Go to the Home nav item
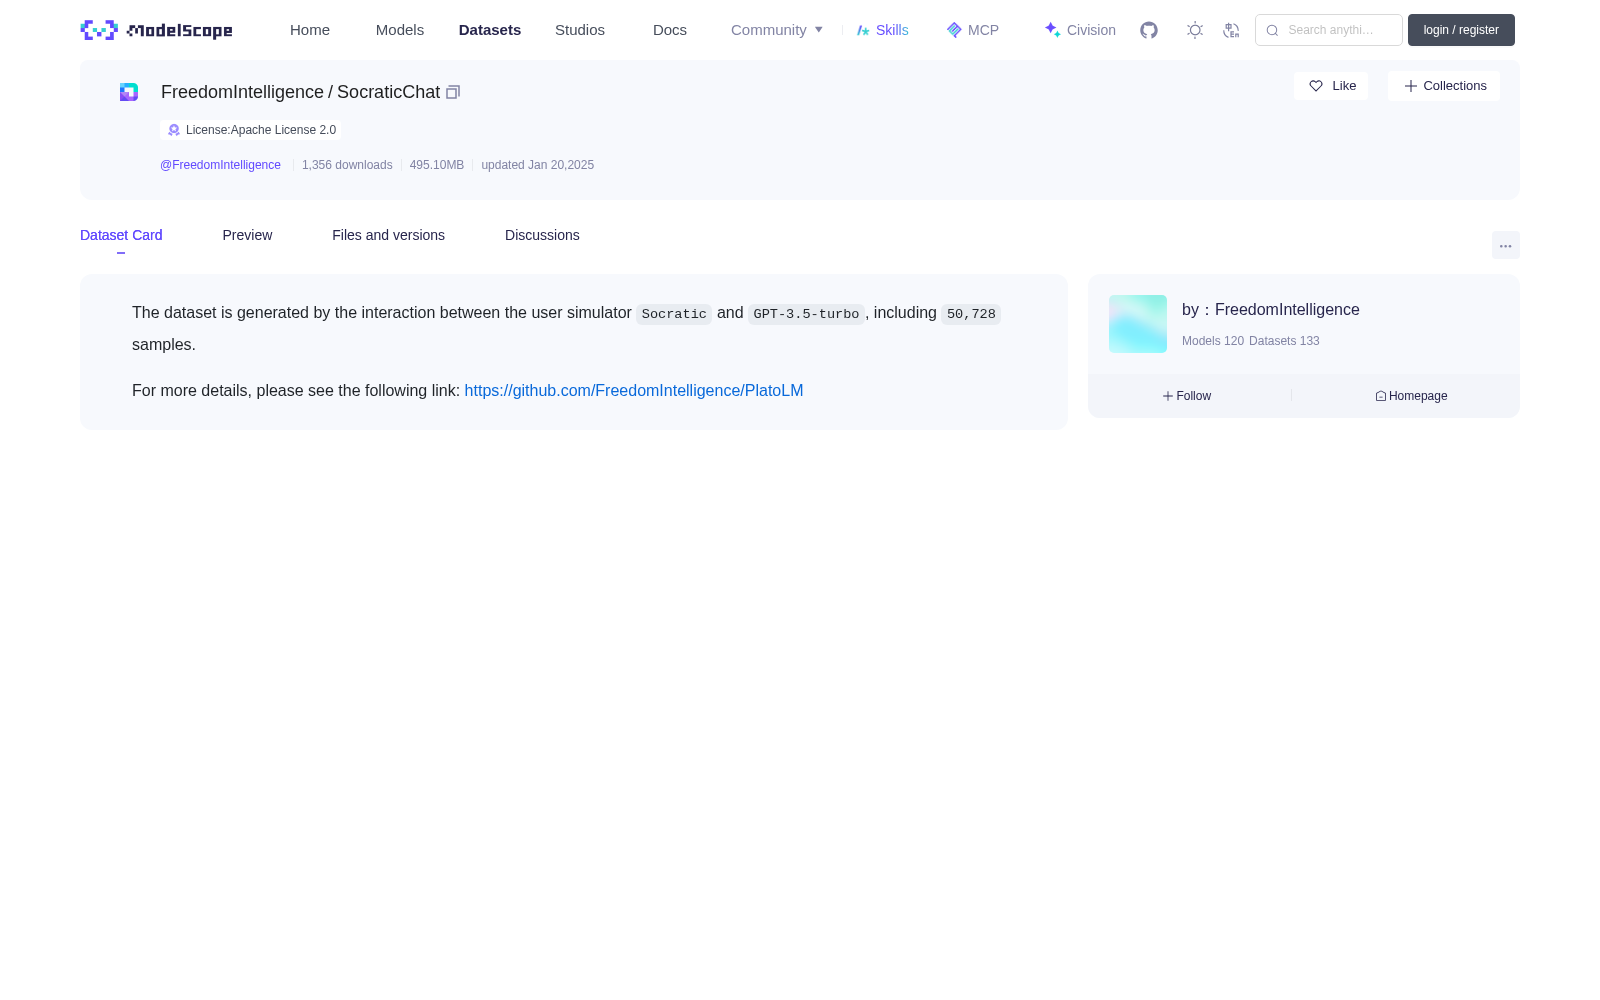Screen dimensions: 1600x1000 click(x=310, y=30)
